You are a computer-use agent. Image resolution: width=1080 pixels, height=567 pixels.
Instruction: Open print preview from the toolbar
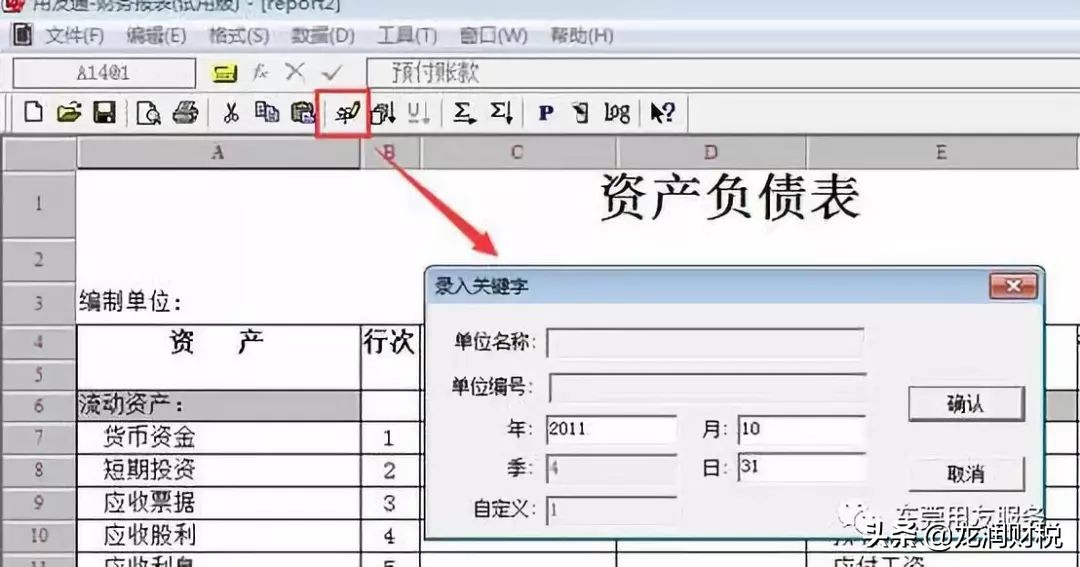click(148, 112)
